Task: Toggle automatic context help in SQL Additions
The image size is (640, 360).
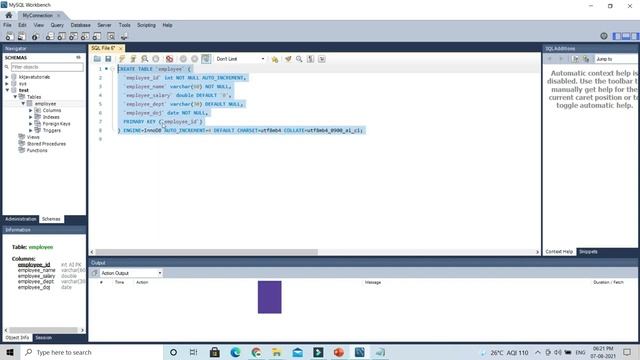Action: coord(586,59)
